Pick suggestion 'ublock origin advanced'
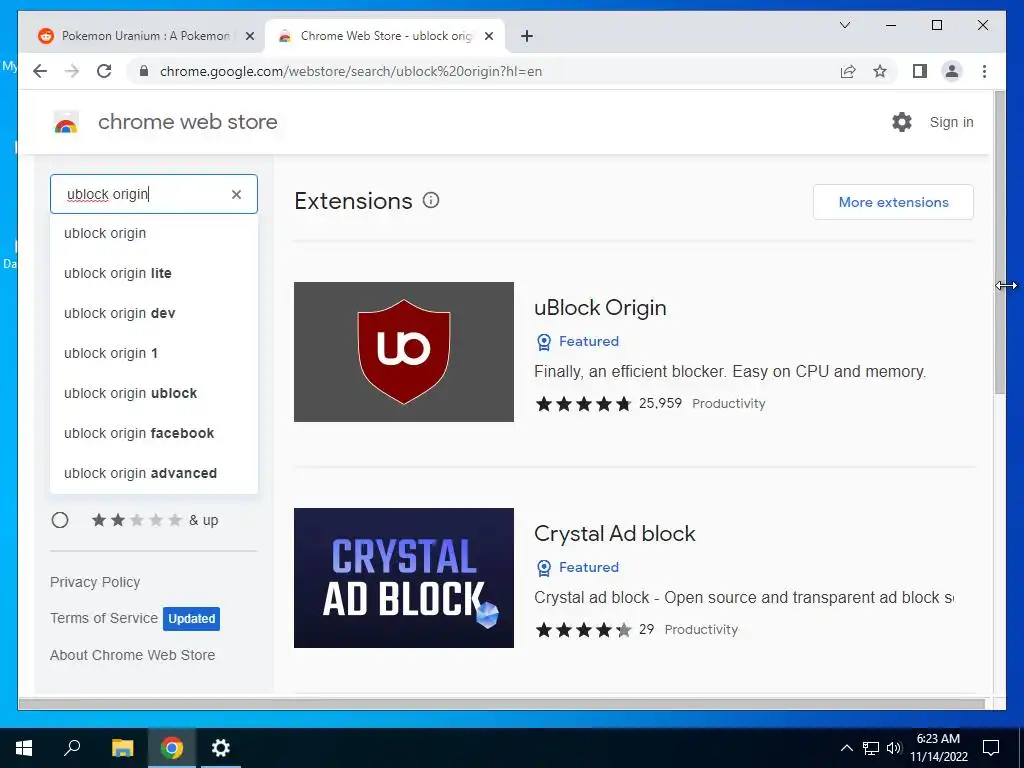The height and width of the screenshot is (768, 1024). [x=154, y=473]
